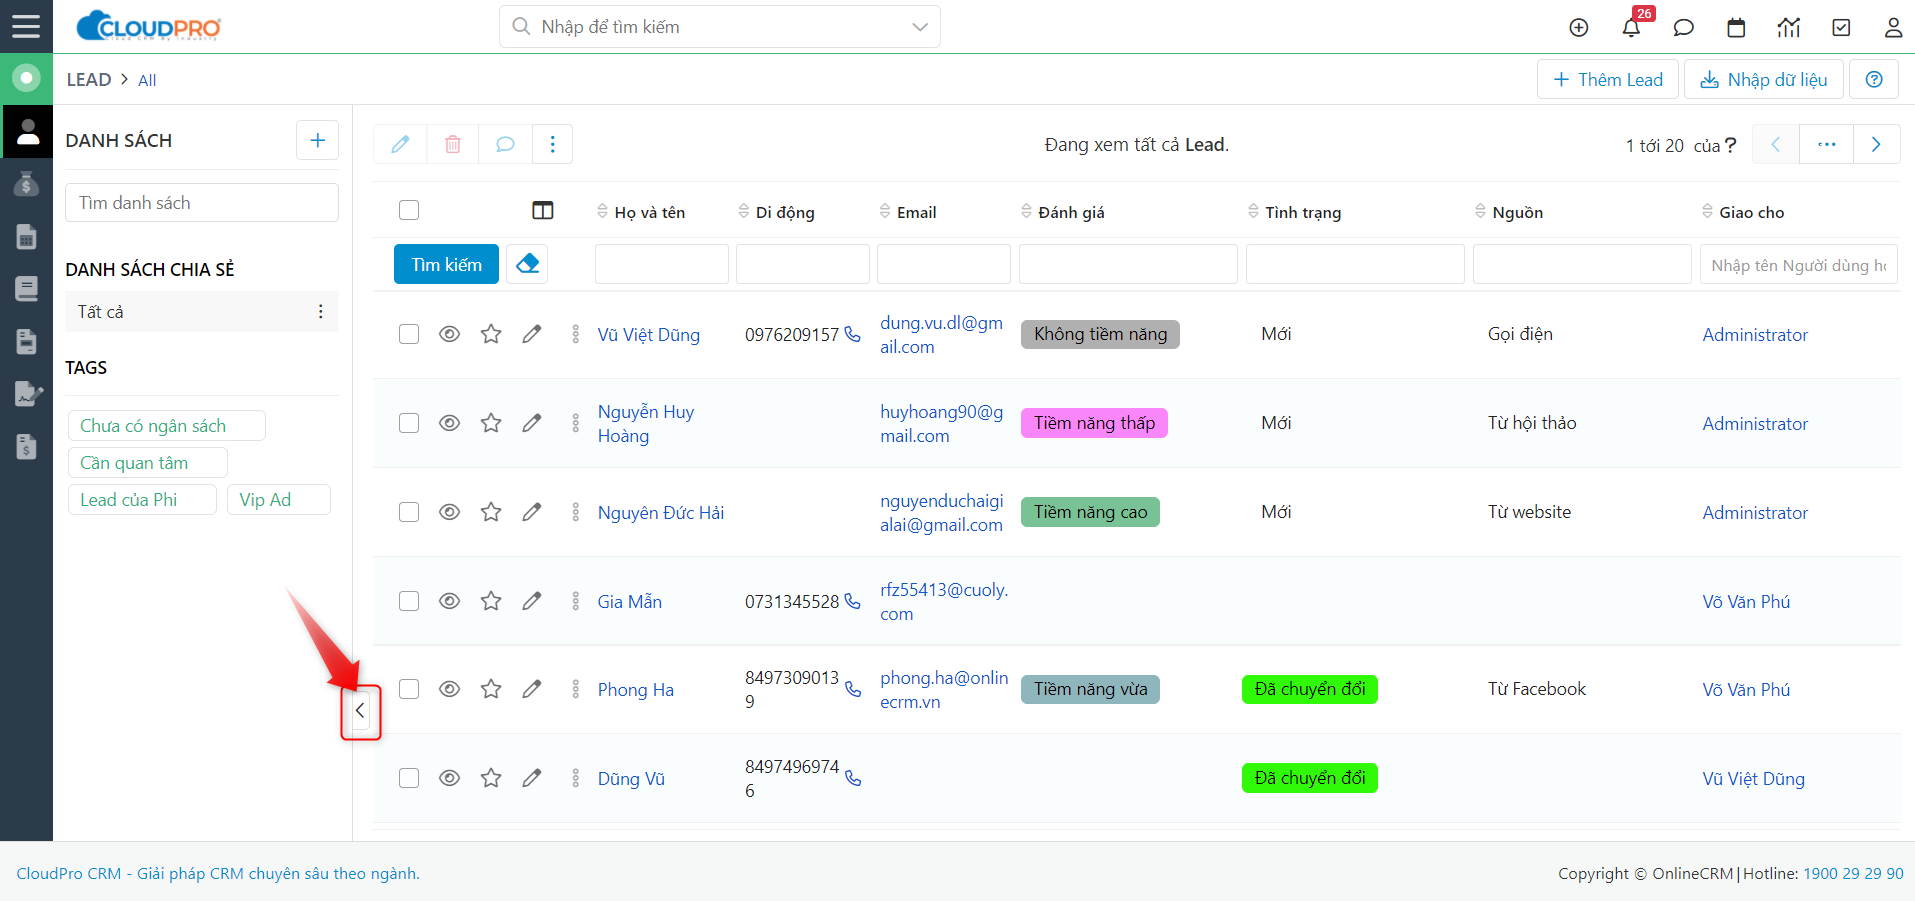Check the Gia Mẫn row checkbox
The image size is (1915, 901).
[x=409, y=601]
